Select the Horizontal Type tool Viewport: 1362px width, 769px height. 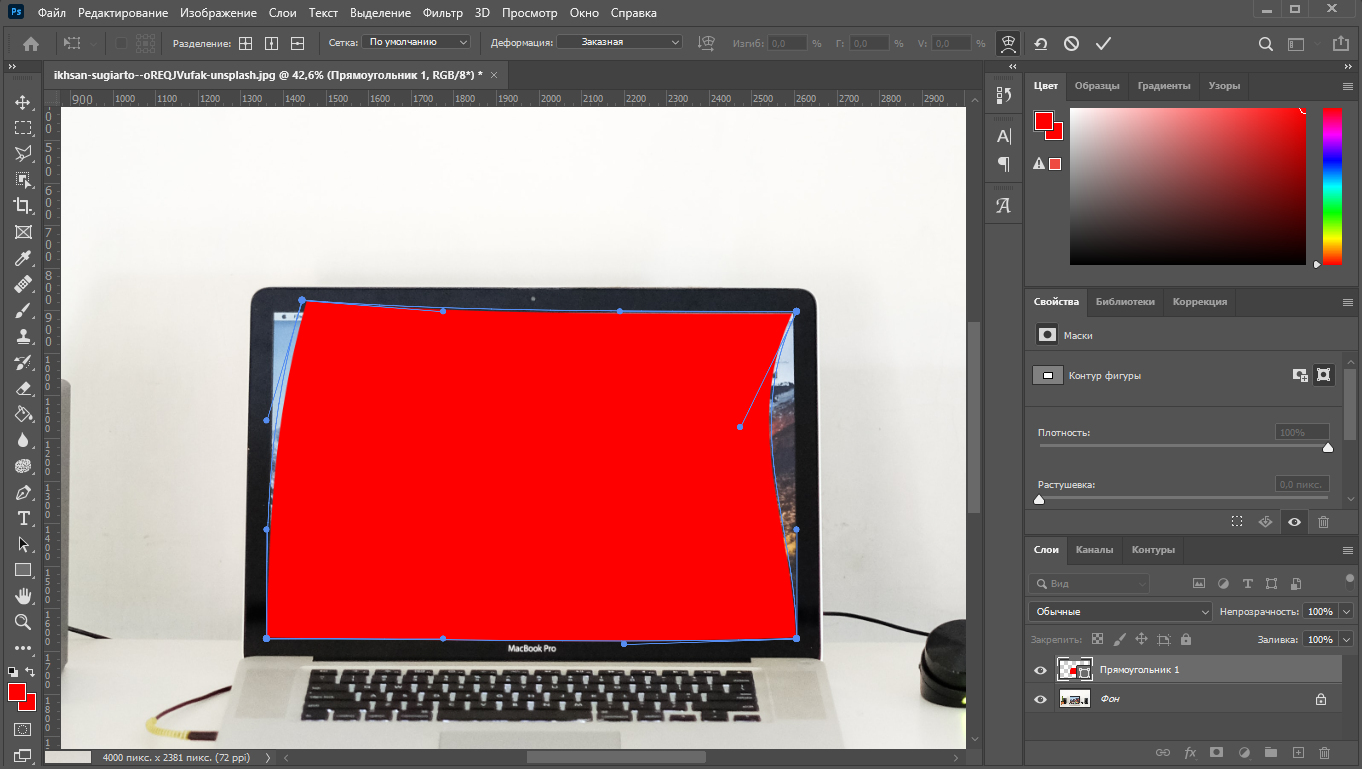22,518
